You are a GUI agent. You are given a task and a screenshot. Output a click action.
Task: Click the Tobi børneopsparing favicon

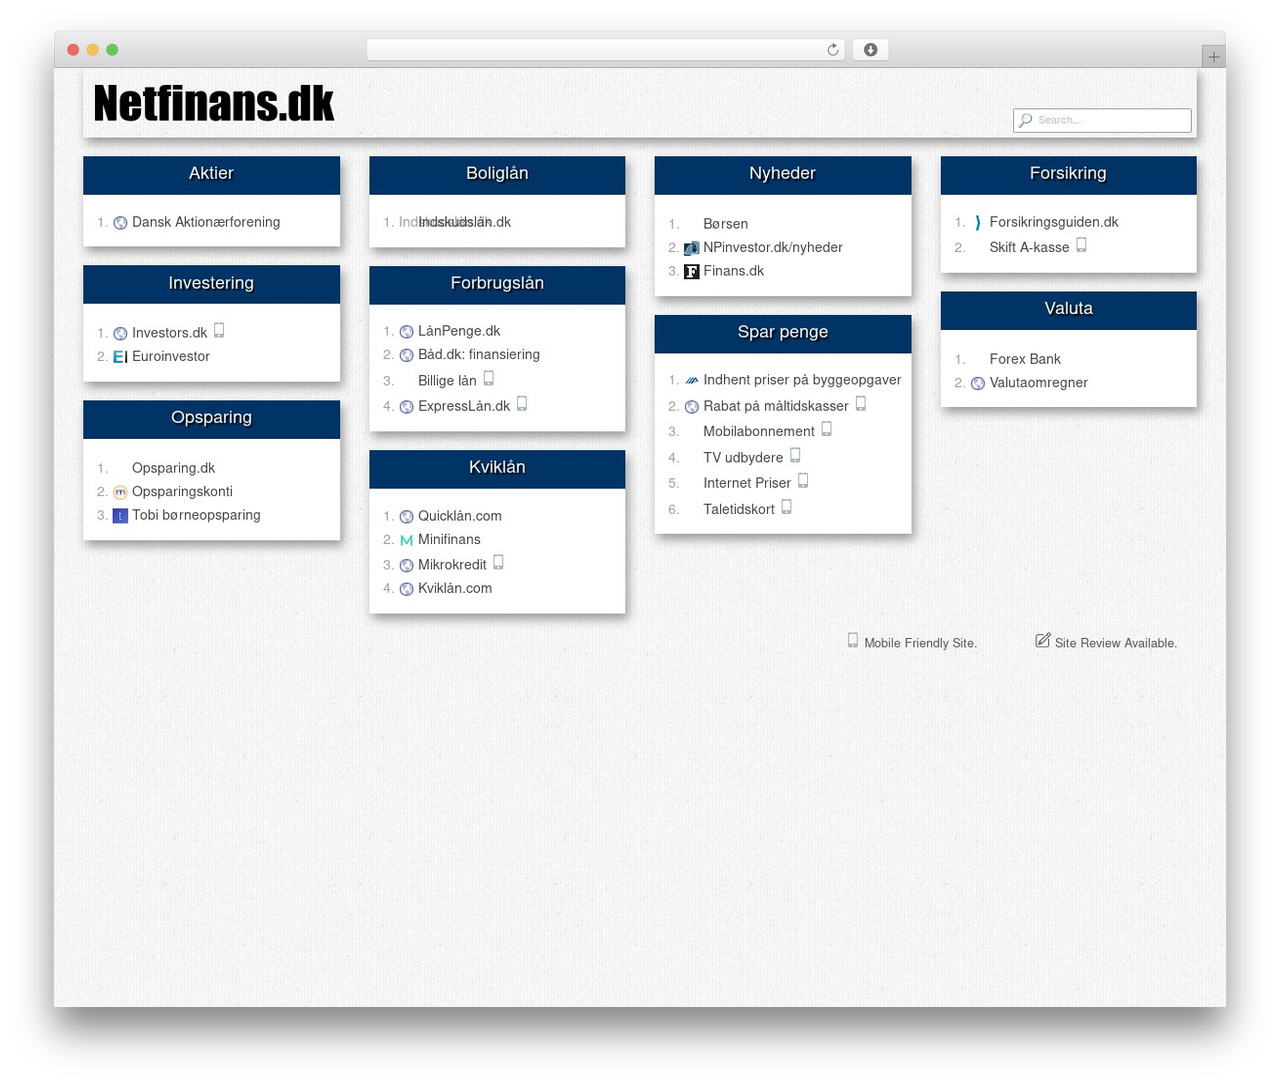(120, 516)
